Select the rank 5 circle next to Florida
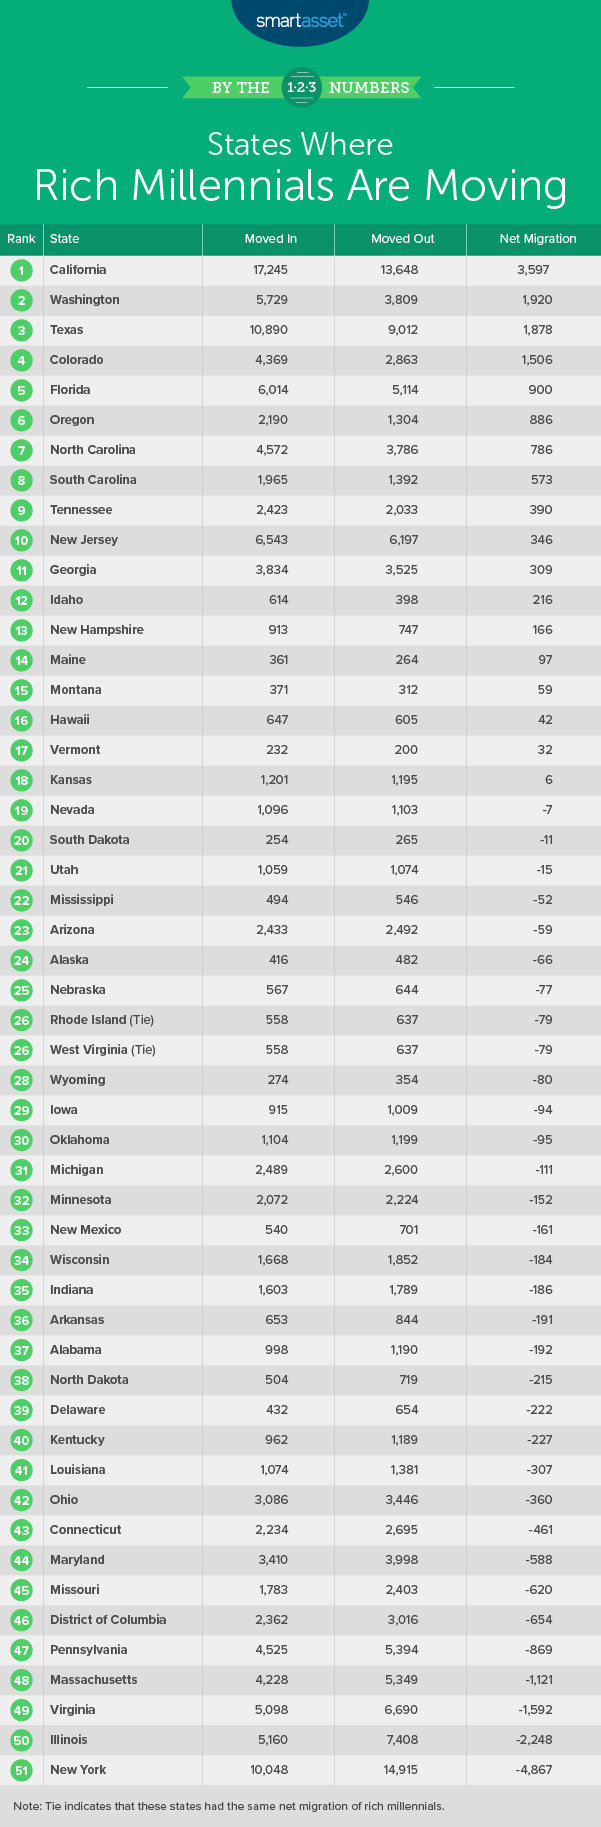The image size is (601, 1827). pyautogui.click(x=21, y=390)
